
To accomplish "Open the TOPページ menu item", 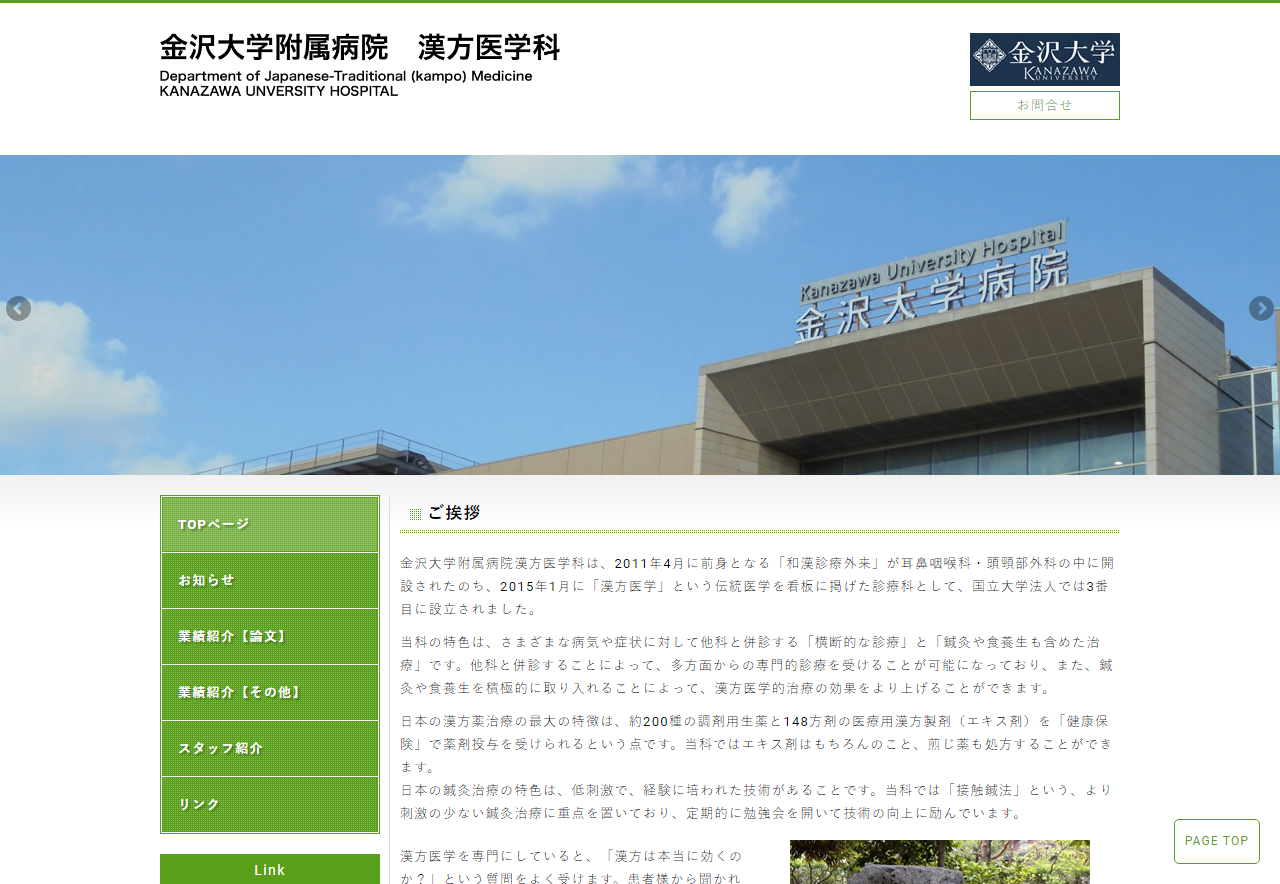I will click(x=270, y=525).
